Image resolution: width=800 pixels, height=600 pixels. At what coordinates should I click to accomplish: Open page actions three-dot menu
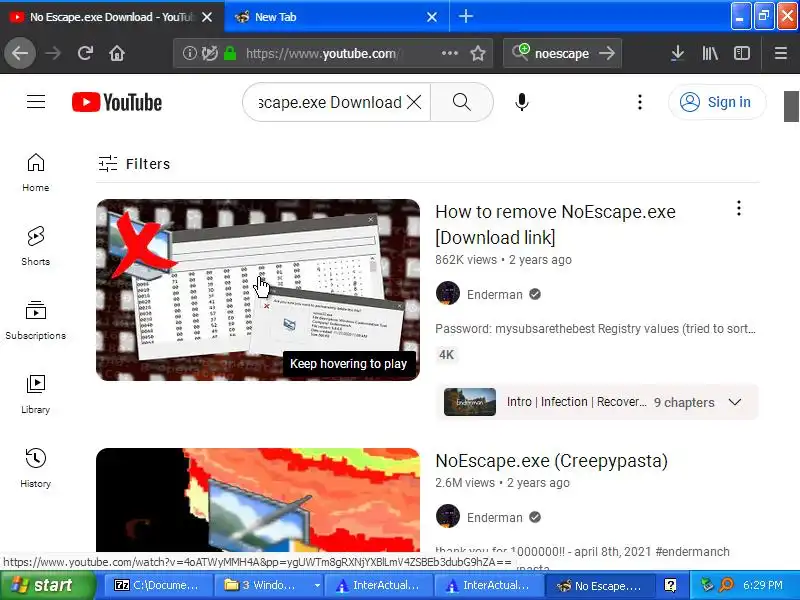click(x=449, y=53)
